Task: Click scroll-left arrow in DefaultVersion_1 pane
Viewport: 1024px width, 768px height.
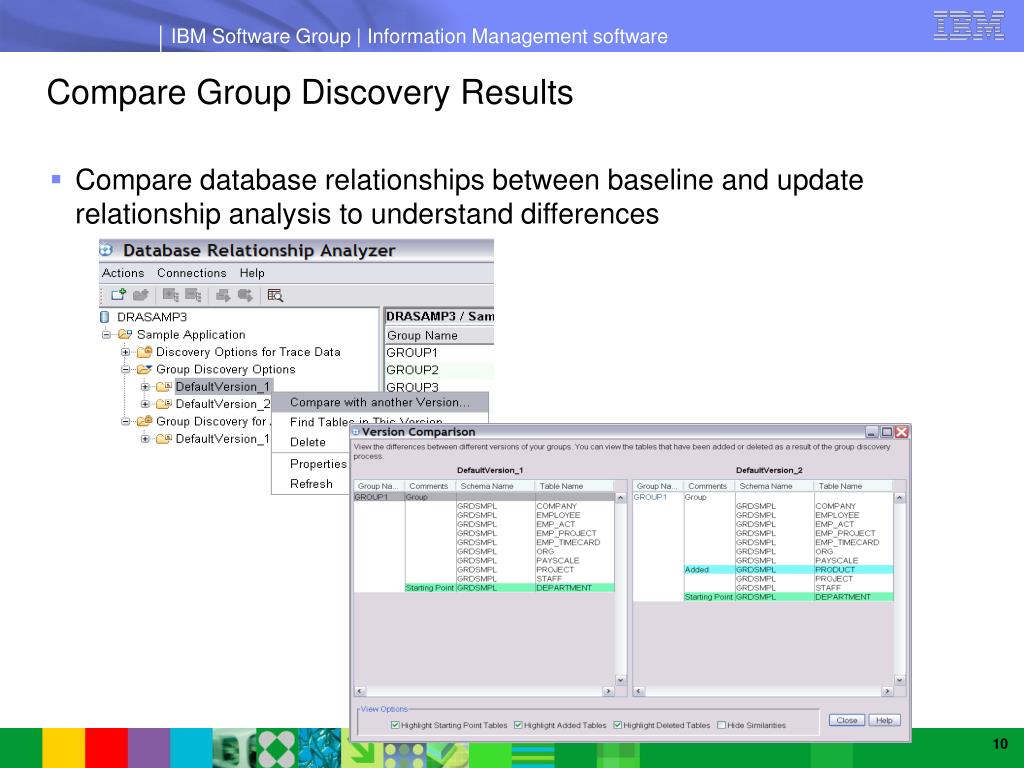Action: click(360, 691)
